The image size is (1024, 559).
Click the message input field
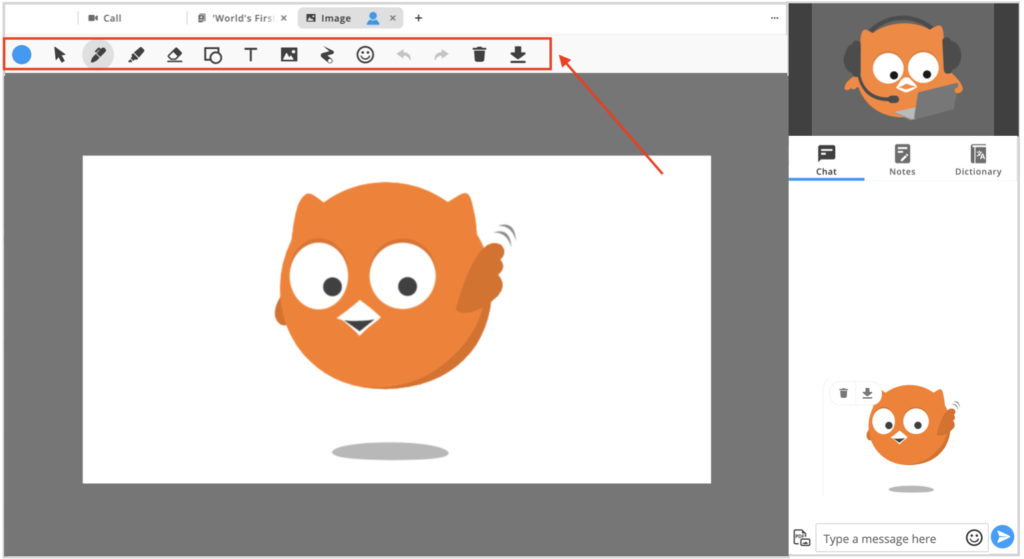(890, 538)
